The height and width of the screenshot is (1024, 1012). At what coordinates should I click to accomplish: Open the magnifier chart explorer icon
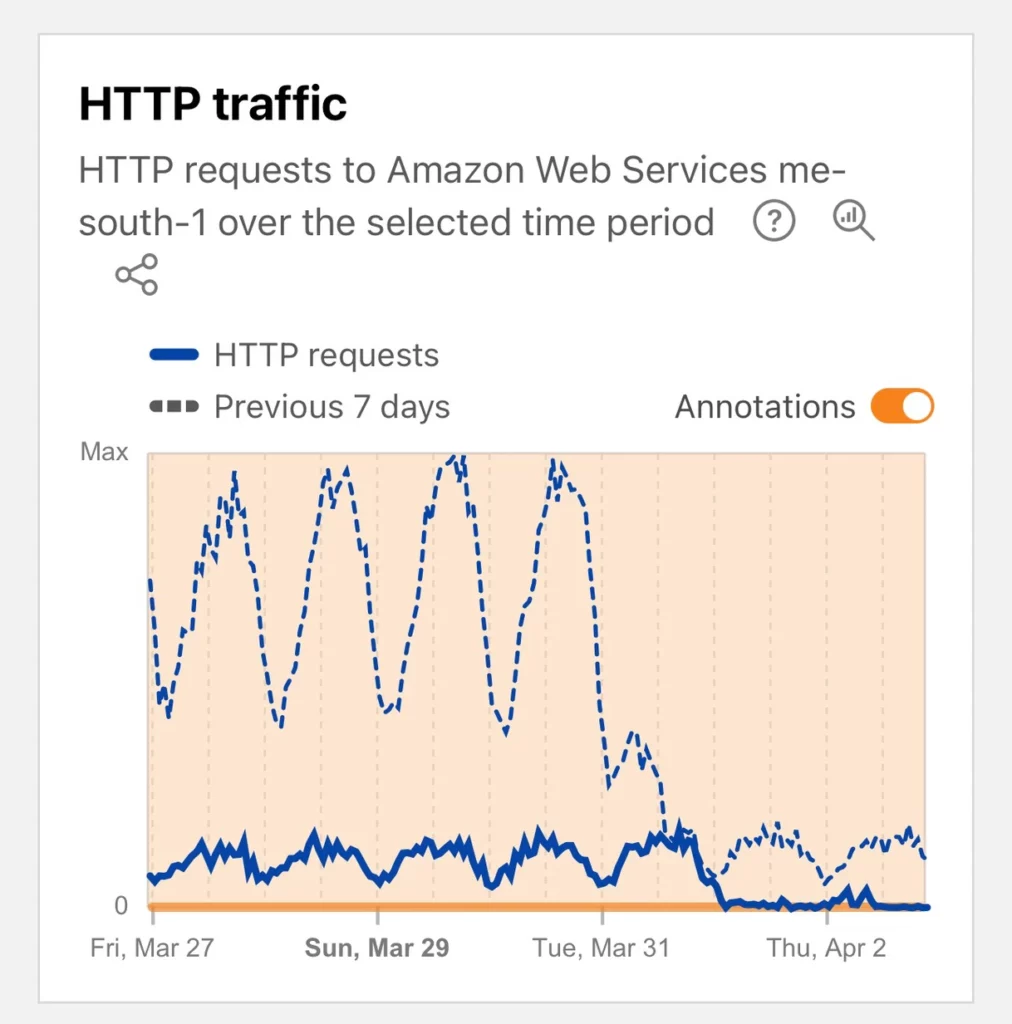tap(853, 220)
